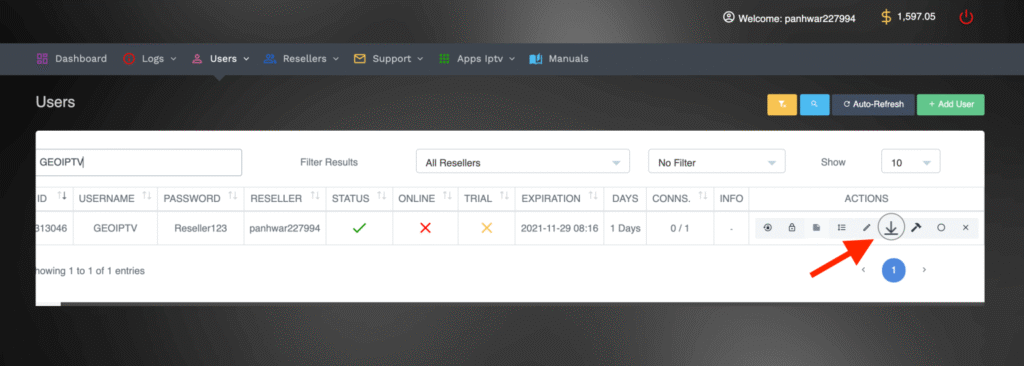Open the No Filter dropdown
This screenshot has width=1024, height=366.
click(x=716, y=162)
